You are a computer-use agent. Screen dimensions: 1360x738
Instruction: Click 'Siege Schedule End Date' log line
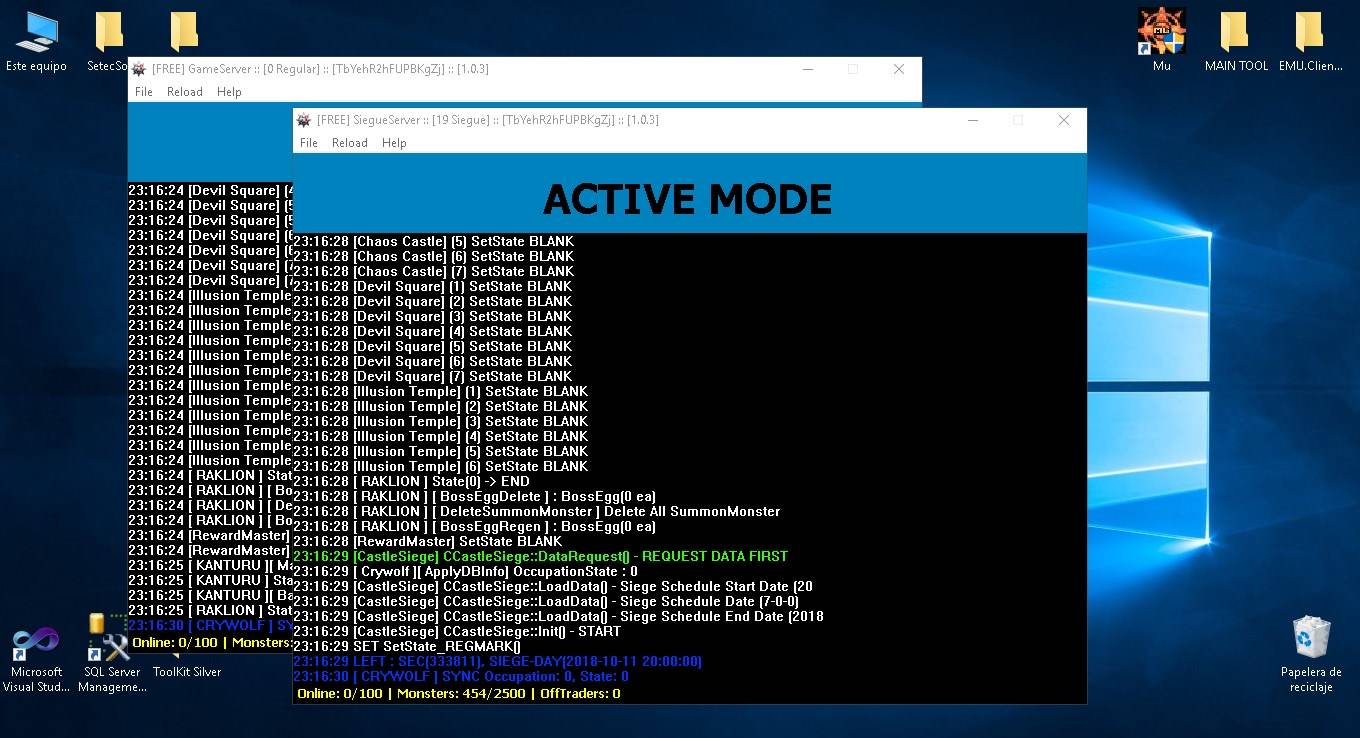click(x=558, y=616)
